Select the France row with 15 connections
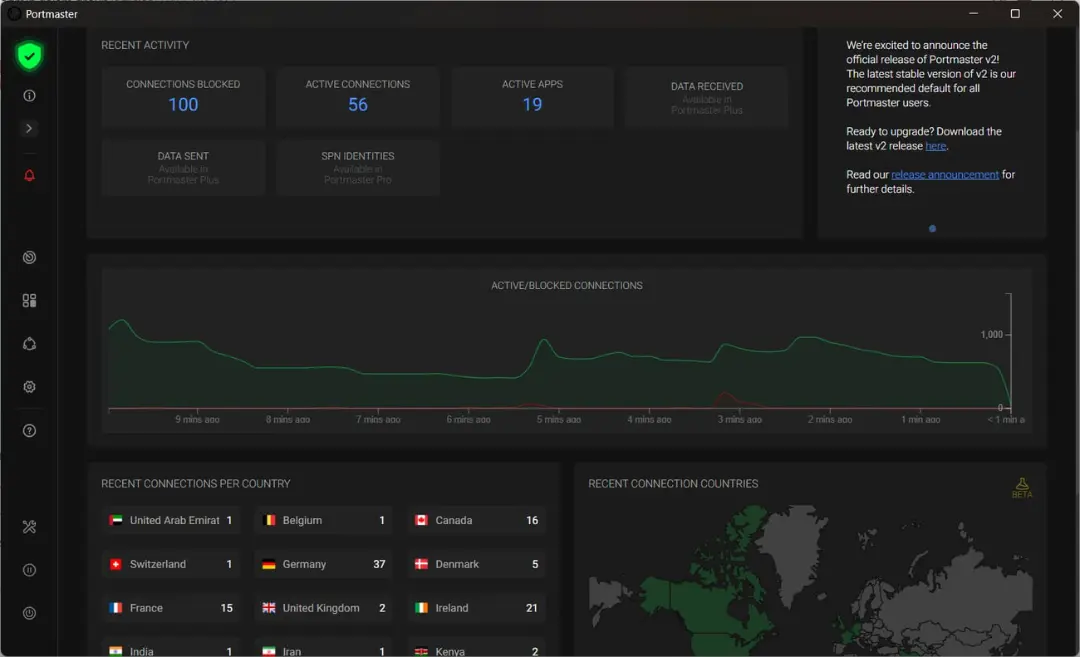This screenshot has width=1080, height=657. point(171,608)
